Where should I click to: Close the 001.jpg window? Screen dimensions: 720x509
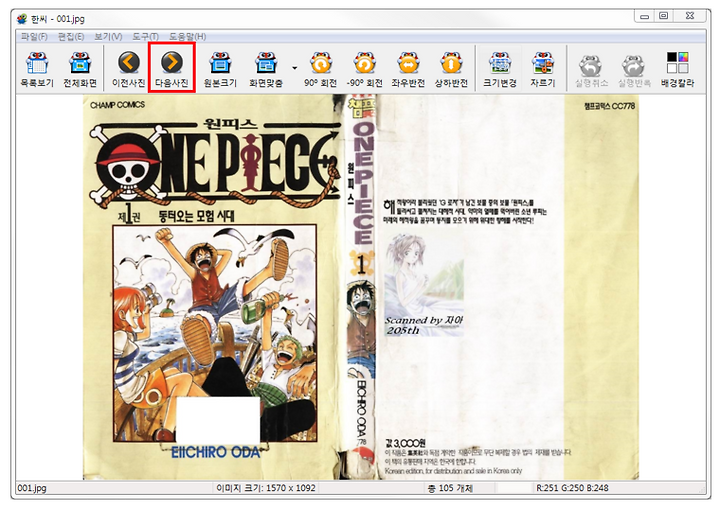(x=690, y=16)
